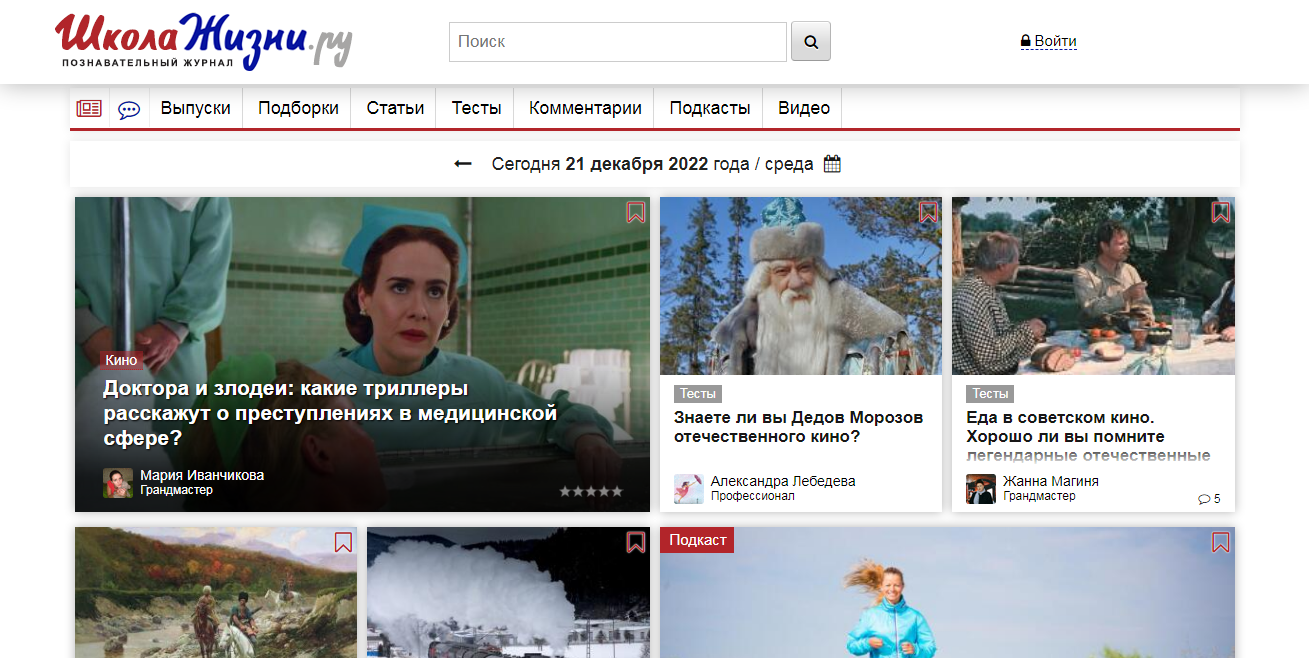Viewport: 1309px width, 658px height.
Task: Bookmark the Доктора и злодеи article
Action: click(x=636, y=212)
